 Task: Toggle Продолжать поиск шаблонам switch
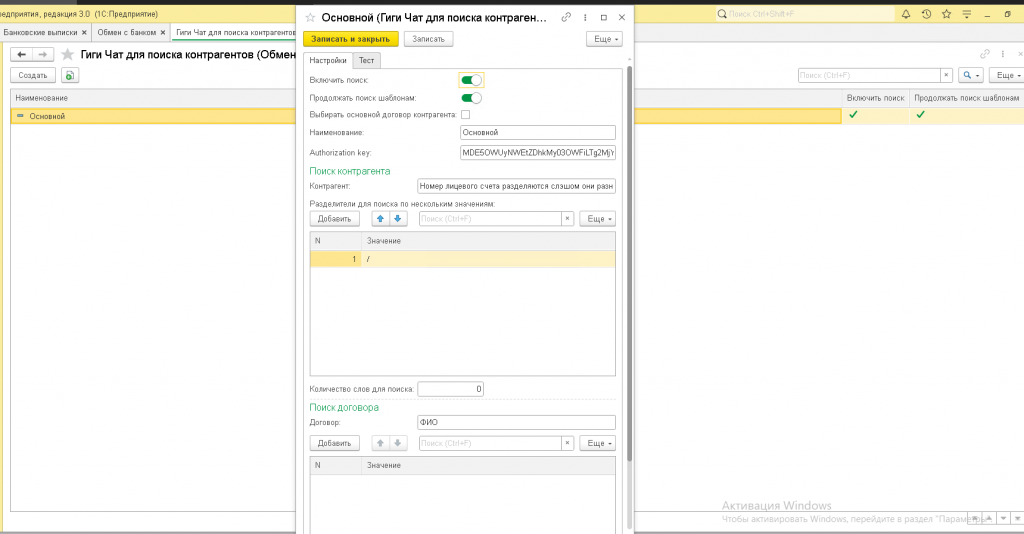click(471, 97)
